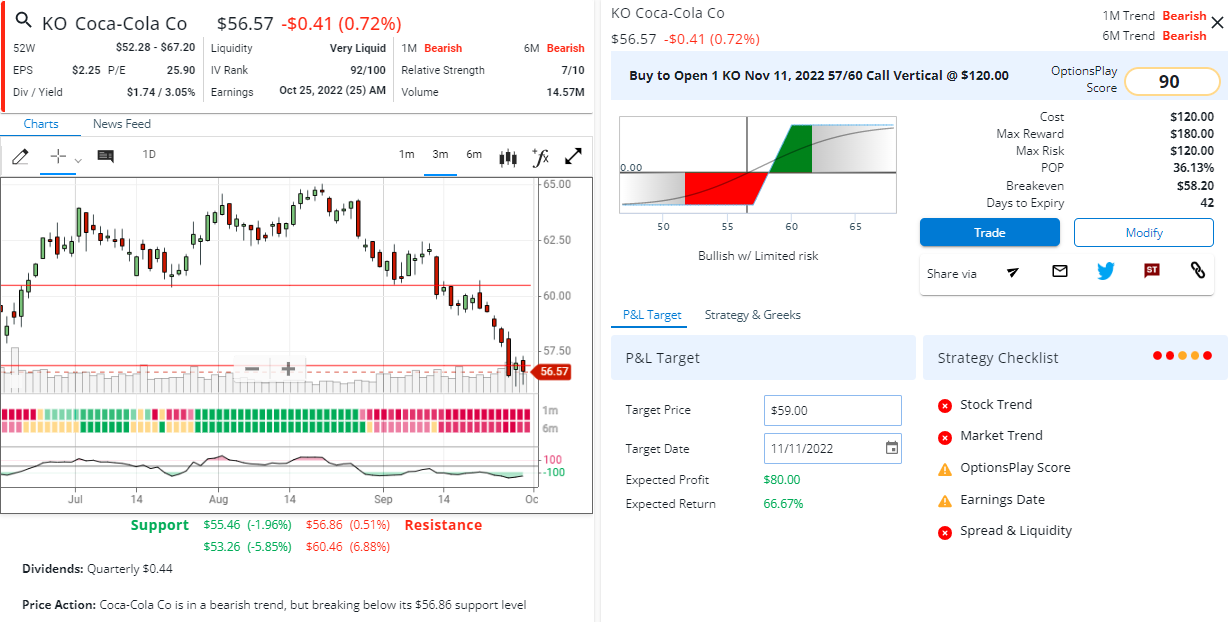
Task: Click resistance level $60.46 (6.88%)
Action: 348,546
